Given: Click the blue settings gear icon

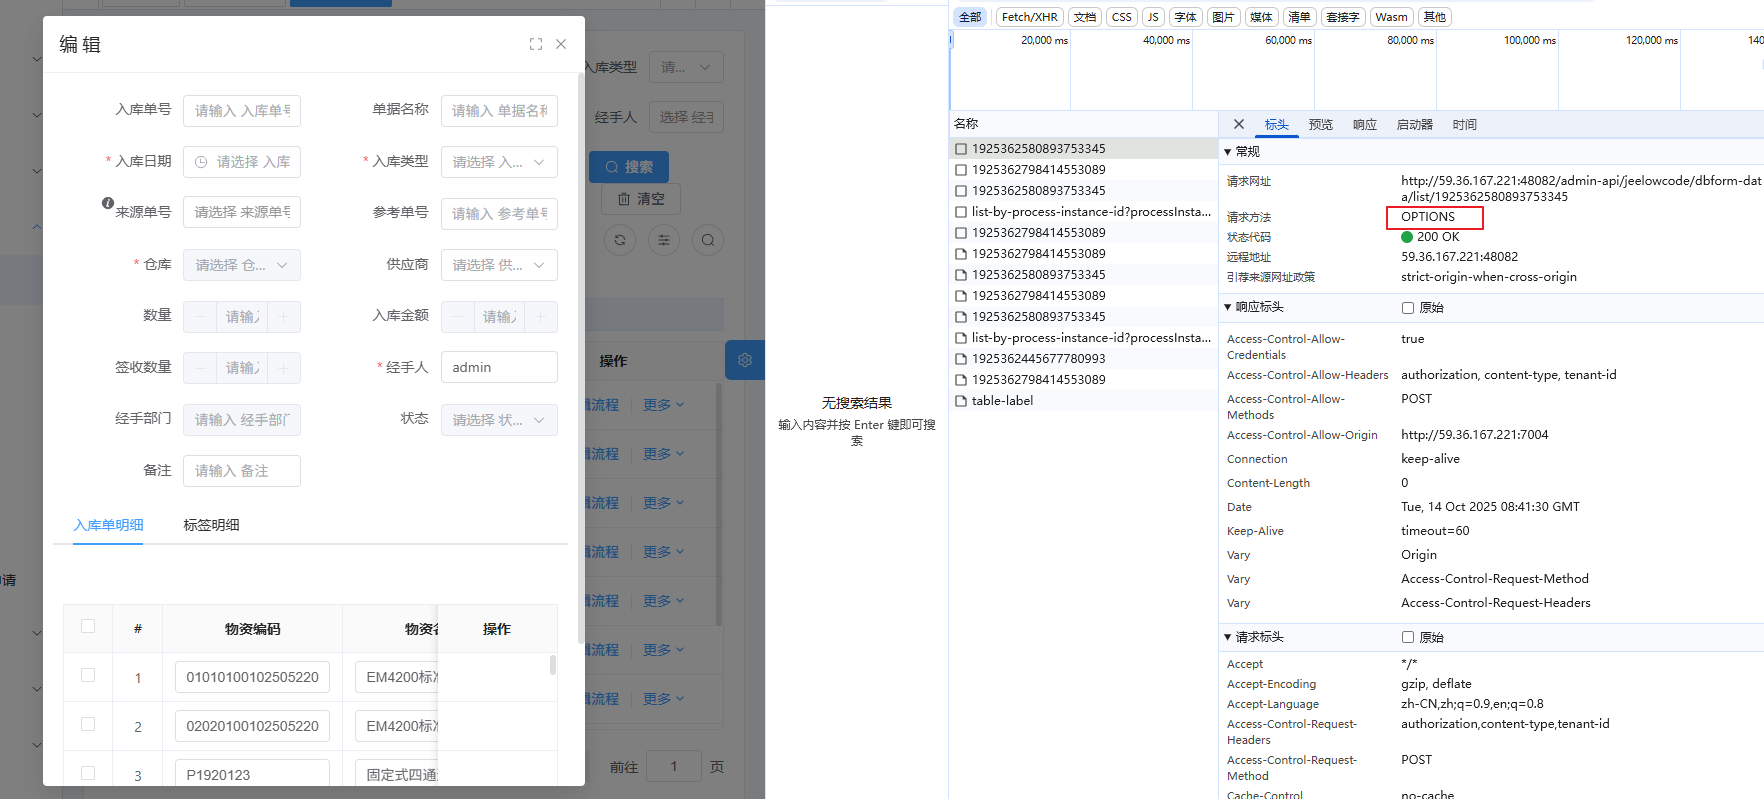Looking at the screenshot, I should point(745,360).
